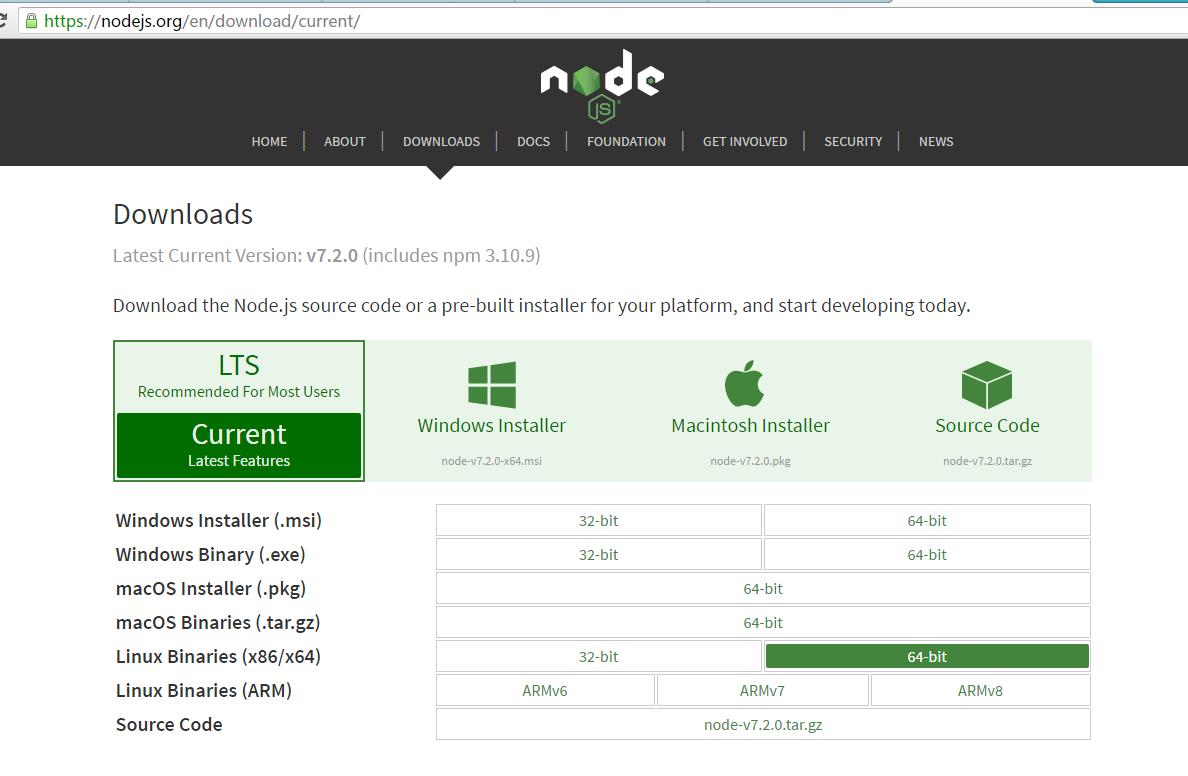Click the small node-v7.2.0.tar.gz text under Source Code
The width and height of the screenshot is (1188, 776).
[987, 461]
